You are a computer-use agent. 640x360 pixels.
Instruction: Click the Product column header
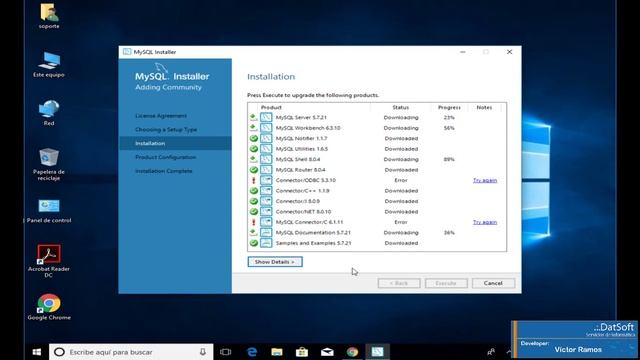click(x=271, y=107)
